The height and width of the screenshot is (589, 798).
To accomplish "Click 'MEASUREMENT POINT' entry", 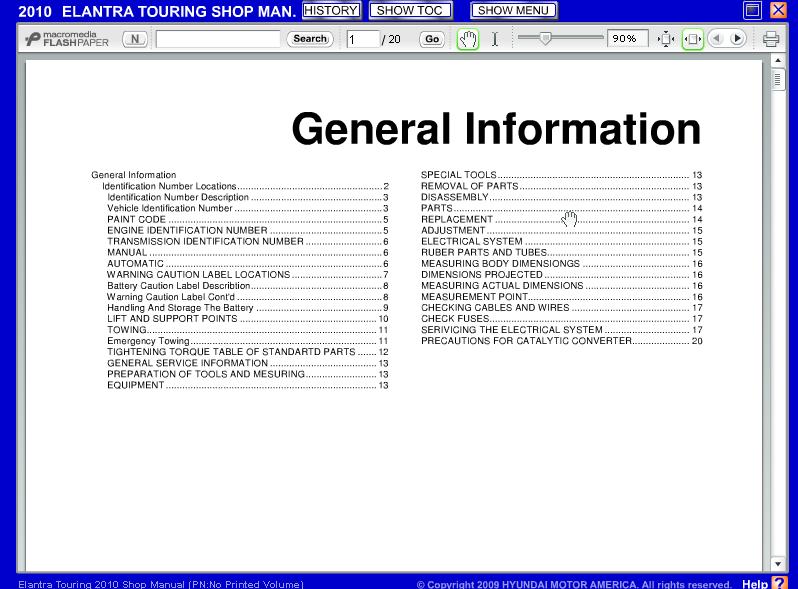I will pos(561,297).
